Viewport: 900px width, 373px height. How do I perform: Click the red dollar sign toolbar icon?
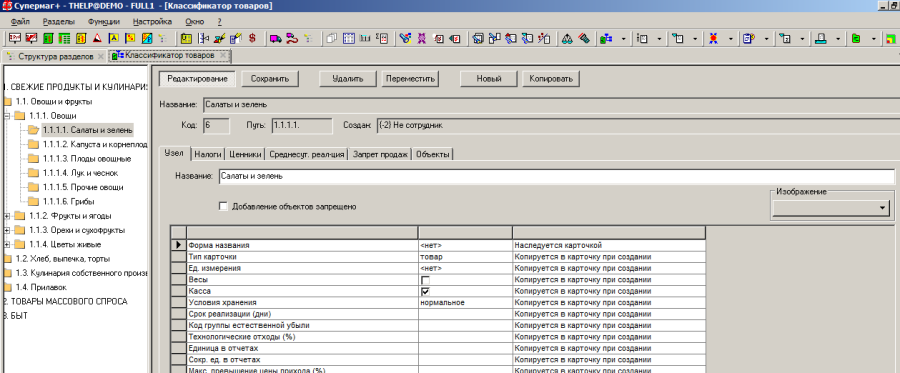(252, 38)
